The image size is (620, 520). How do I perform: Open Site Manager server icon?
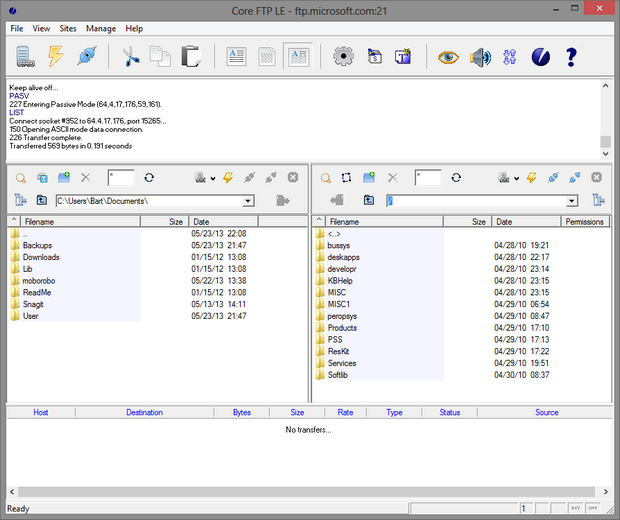25,56
